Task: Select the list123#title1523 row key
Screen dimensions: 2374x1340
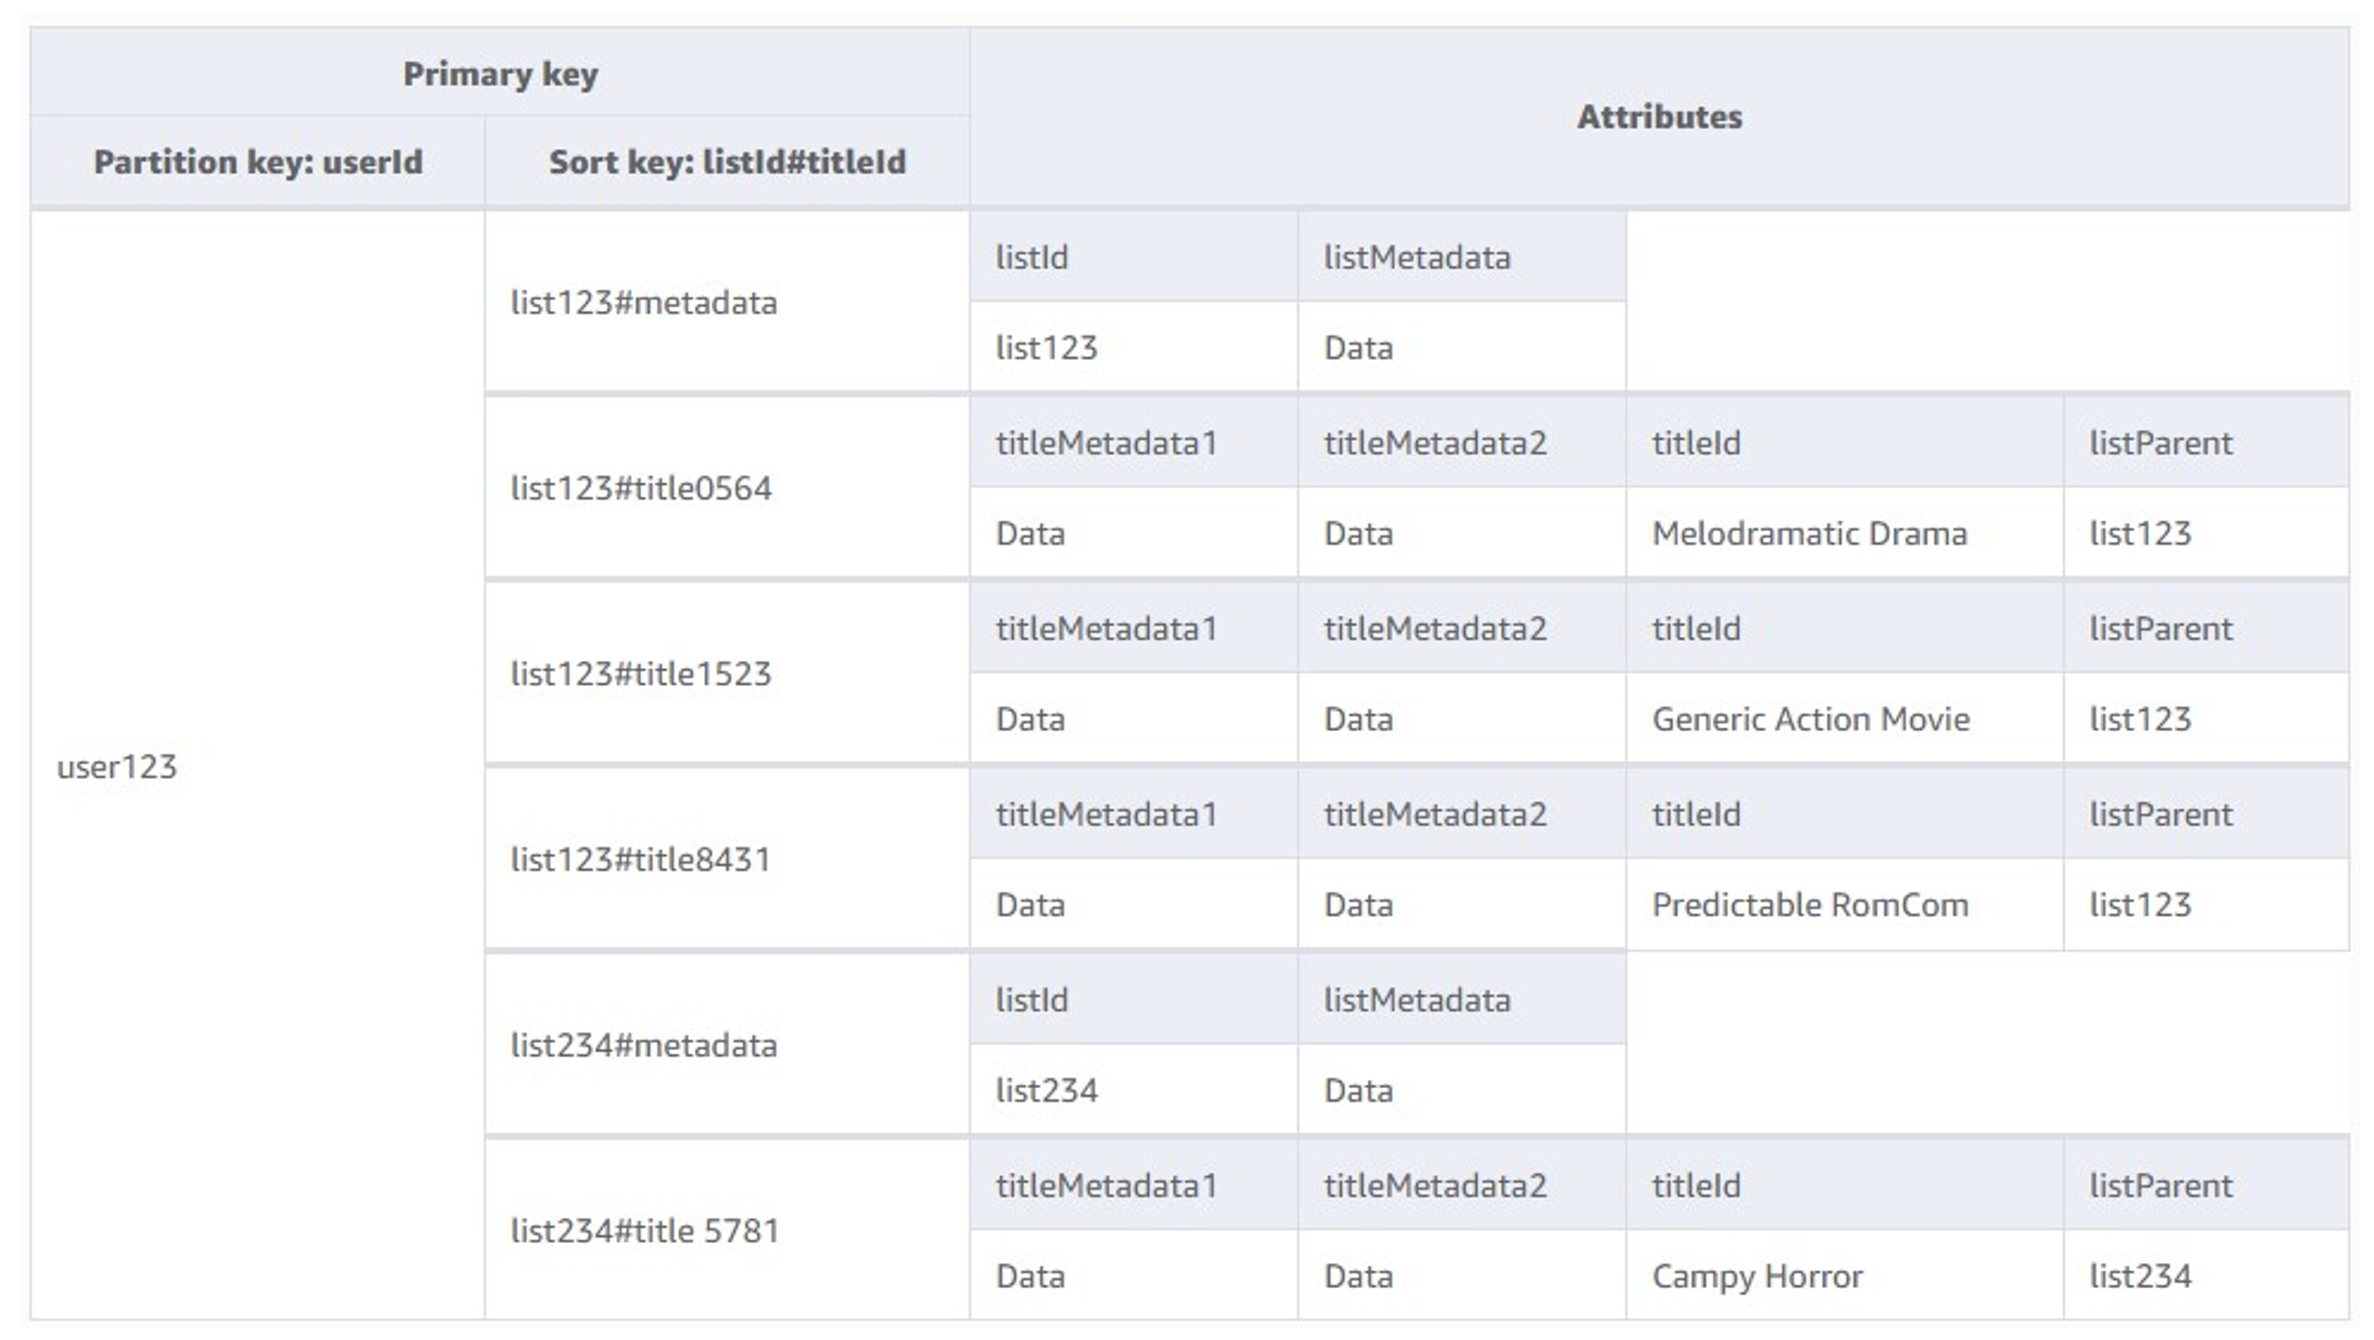Action: coord(641,674)
